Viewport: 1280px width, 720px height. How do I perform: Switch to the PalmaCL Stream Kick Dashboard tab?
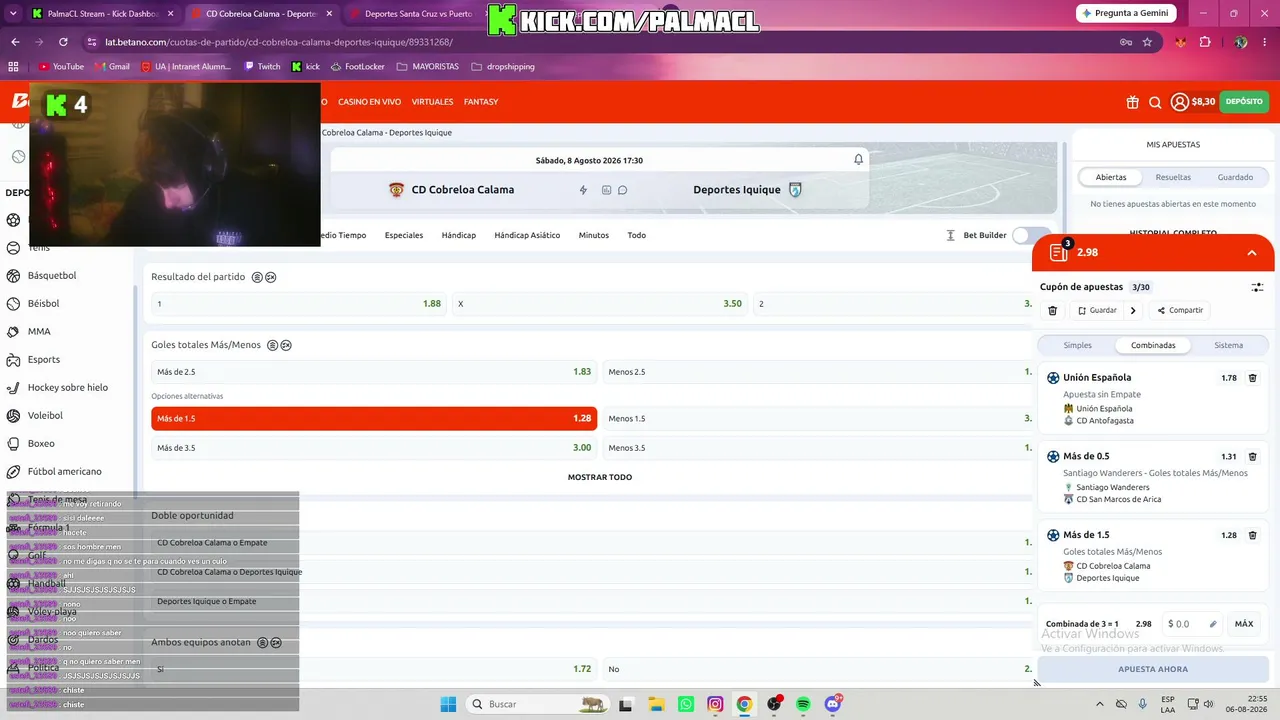click(x=102, y=14)
